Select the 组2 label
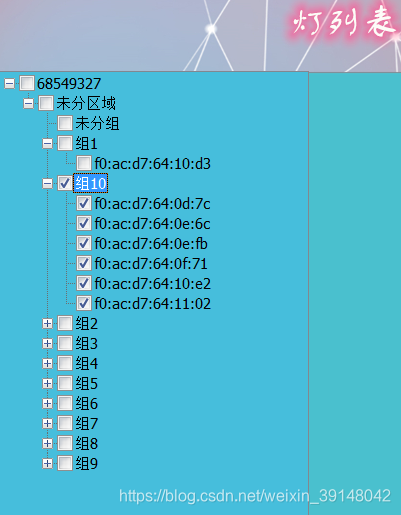 click(87, 324)
